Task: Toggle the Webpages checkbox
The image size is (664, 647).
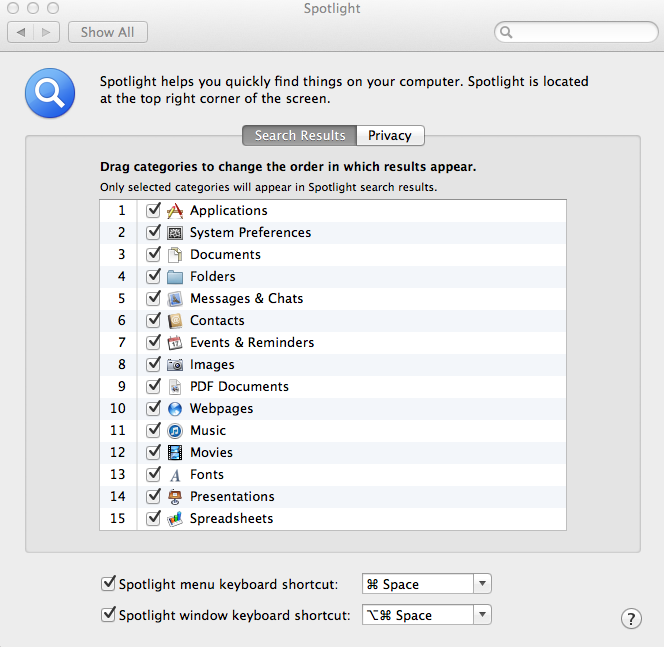Action: pyautogui.click(x=153, y=408)
